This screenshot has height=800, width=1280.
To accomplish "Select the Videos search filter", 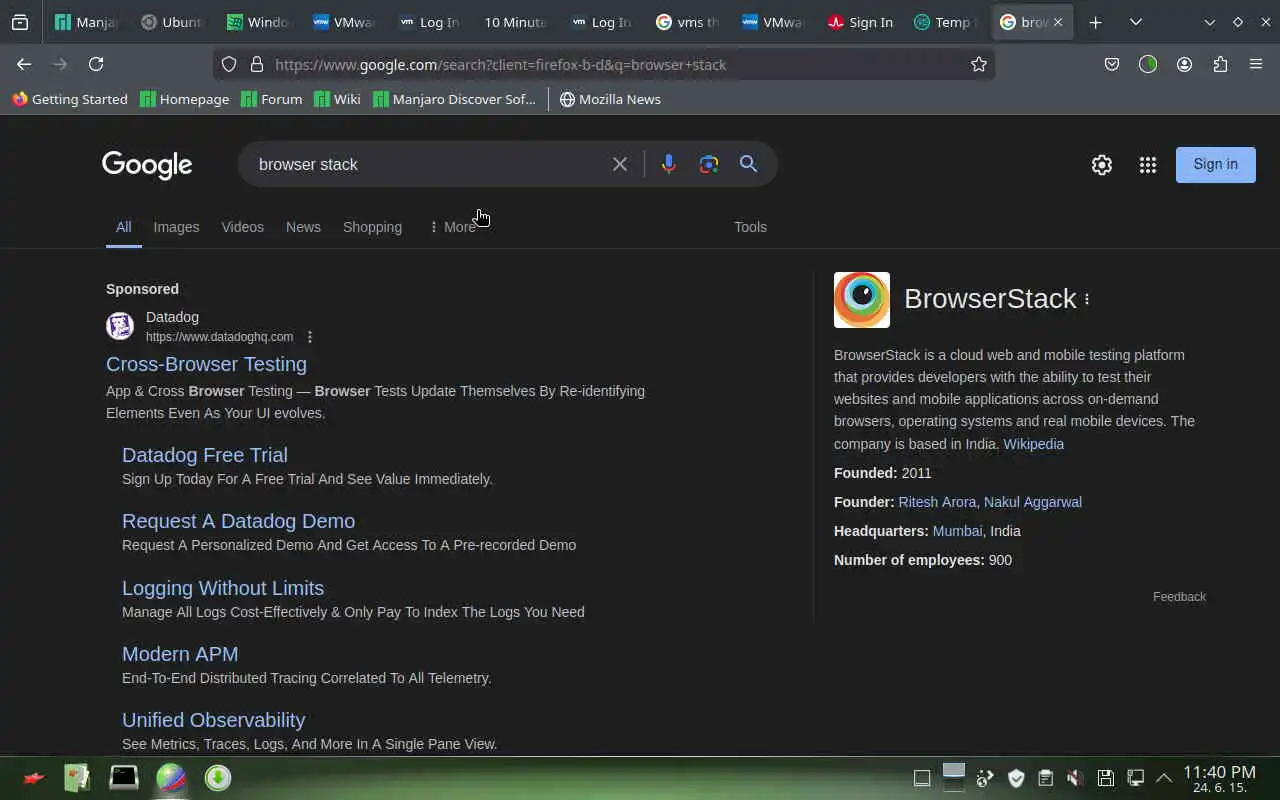I will click(x=243, y=227).
